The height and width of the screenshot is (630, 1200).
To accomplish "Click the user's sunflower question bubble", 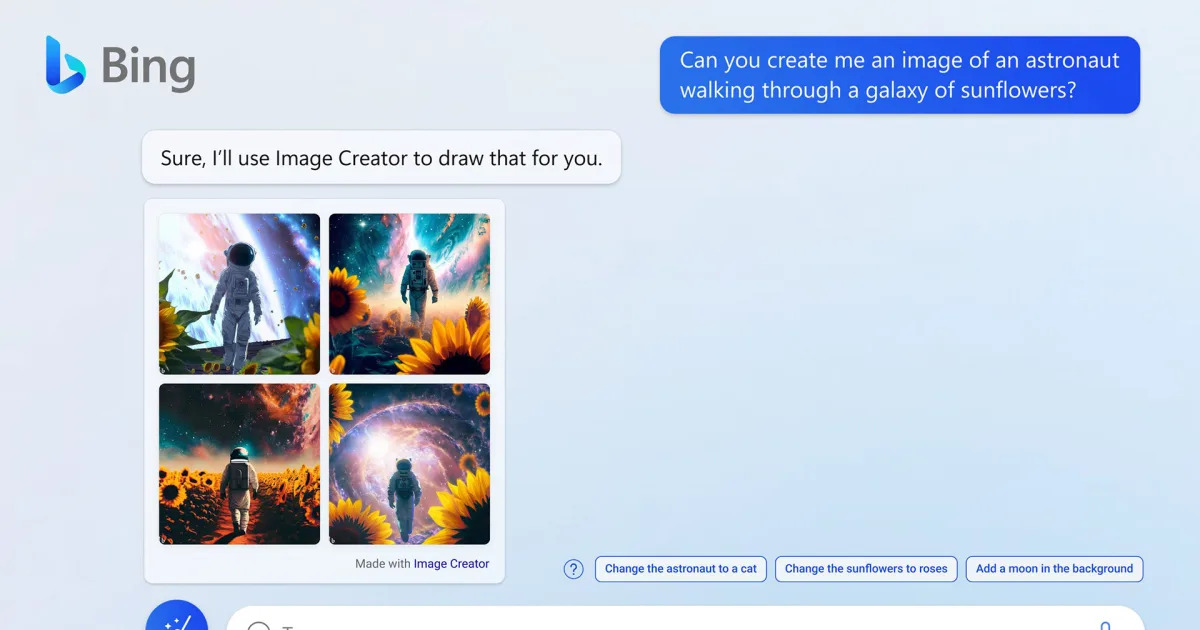I will (x=898, y=75).
